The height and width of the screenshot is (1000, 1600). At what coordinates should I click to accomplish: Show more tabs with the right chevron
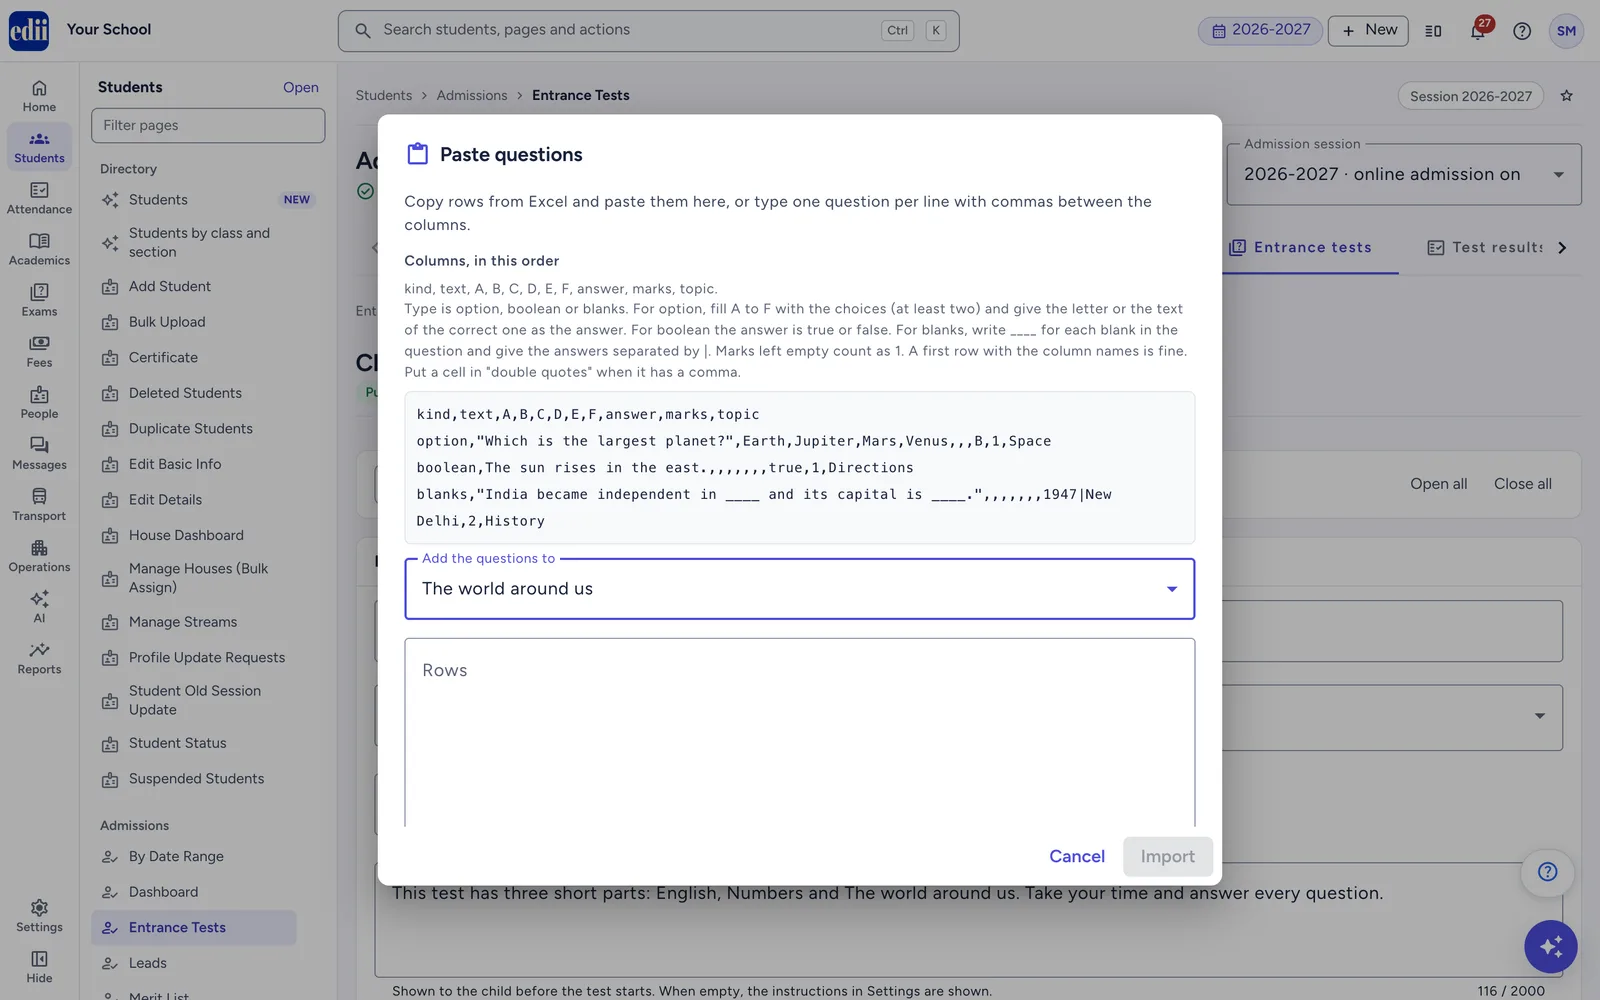[x=1563, y=248]
